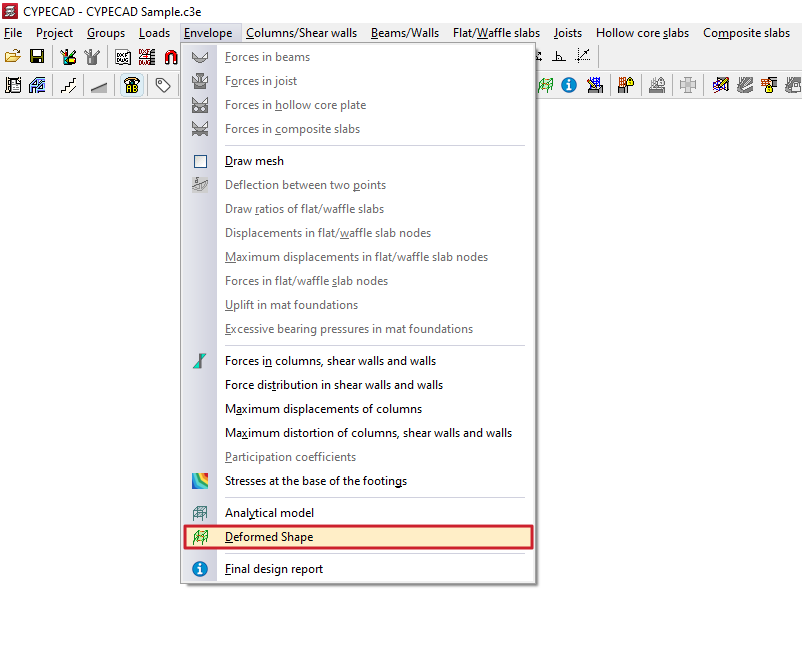The width and height of the screenshot is (802, 660).
Task: Select Maximum distortion of columns, shear walls and walls
Action: pyautogui.click(x=358, y=433)
